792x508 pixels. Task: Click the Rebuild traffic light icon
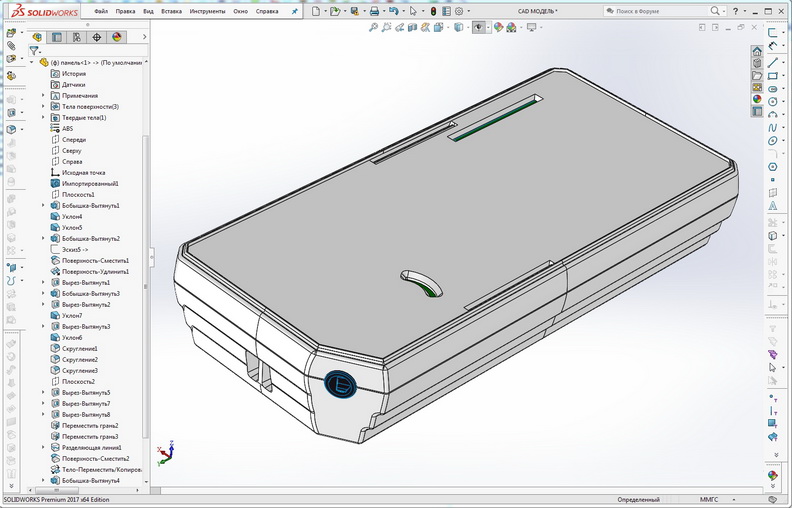point(433,11)
